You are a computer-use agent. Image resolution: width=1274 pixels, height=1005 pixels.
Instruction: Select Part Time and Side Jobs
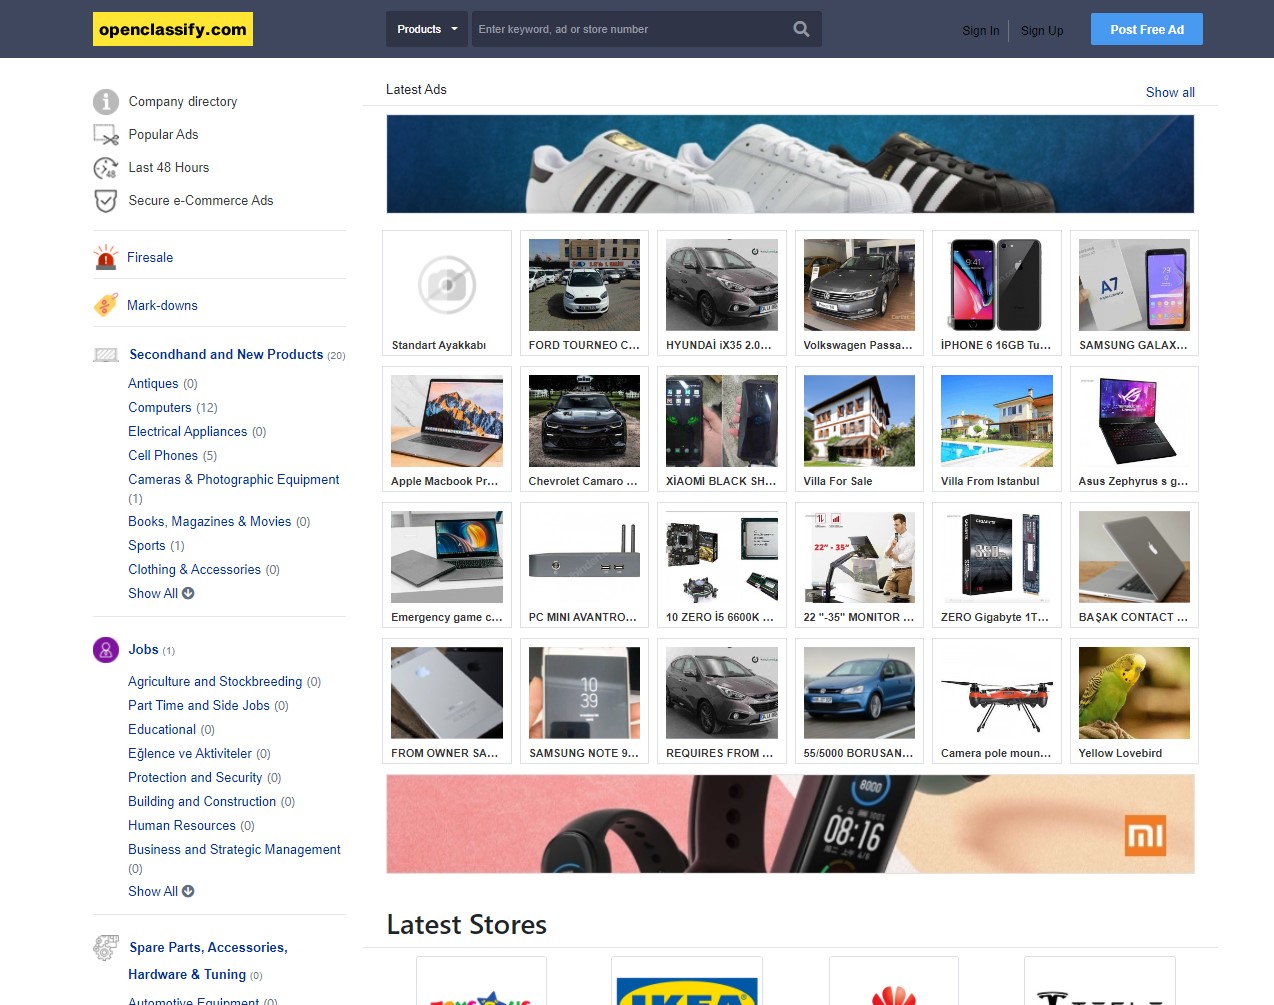(x=199, y=706)
